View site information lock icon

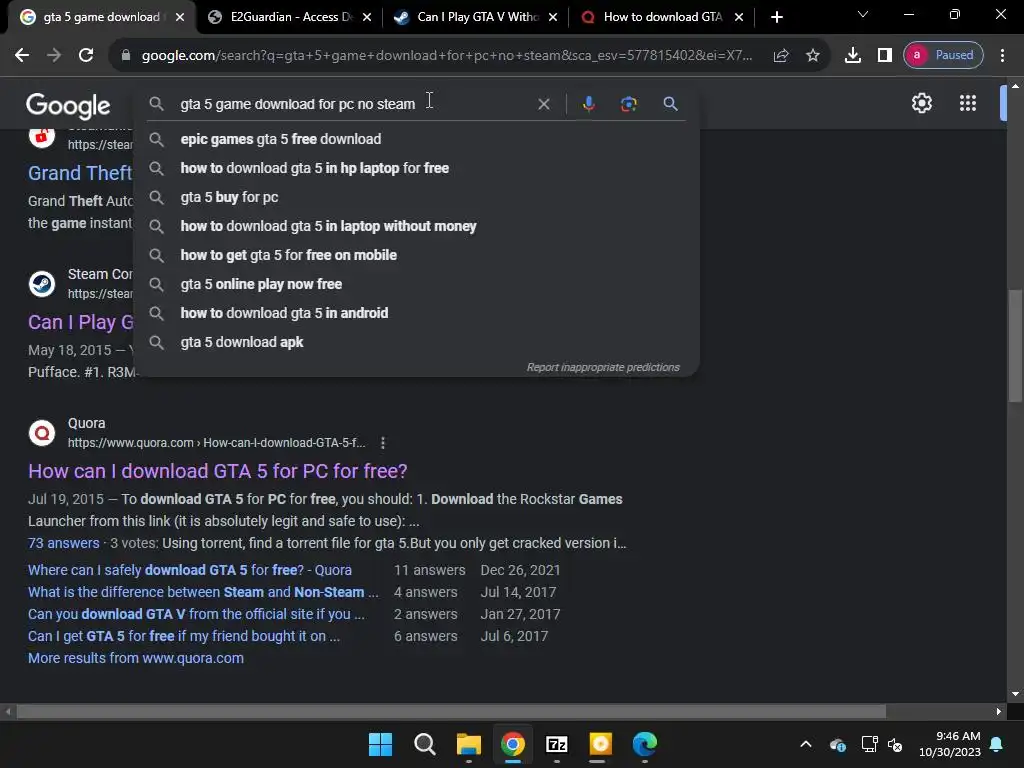pyautogui.click(x=126, y=56)
